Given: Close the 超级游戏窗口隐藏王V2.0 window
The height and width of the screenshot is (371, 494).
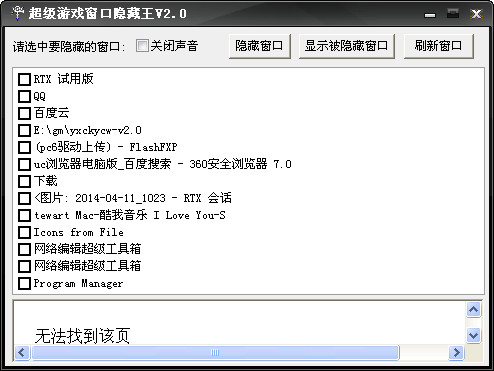Looking at the screenshot, I should (x=476, y=14).
